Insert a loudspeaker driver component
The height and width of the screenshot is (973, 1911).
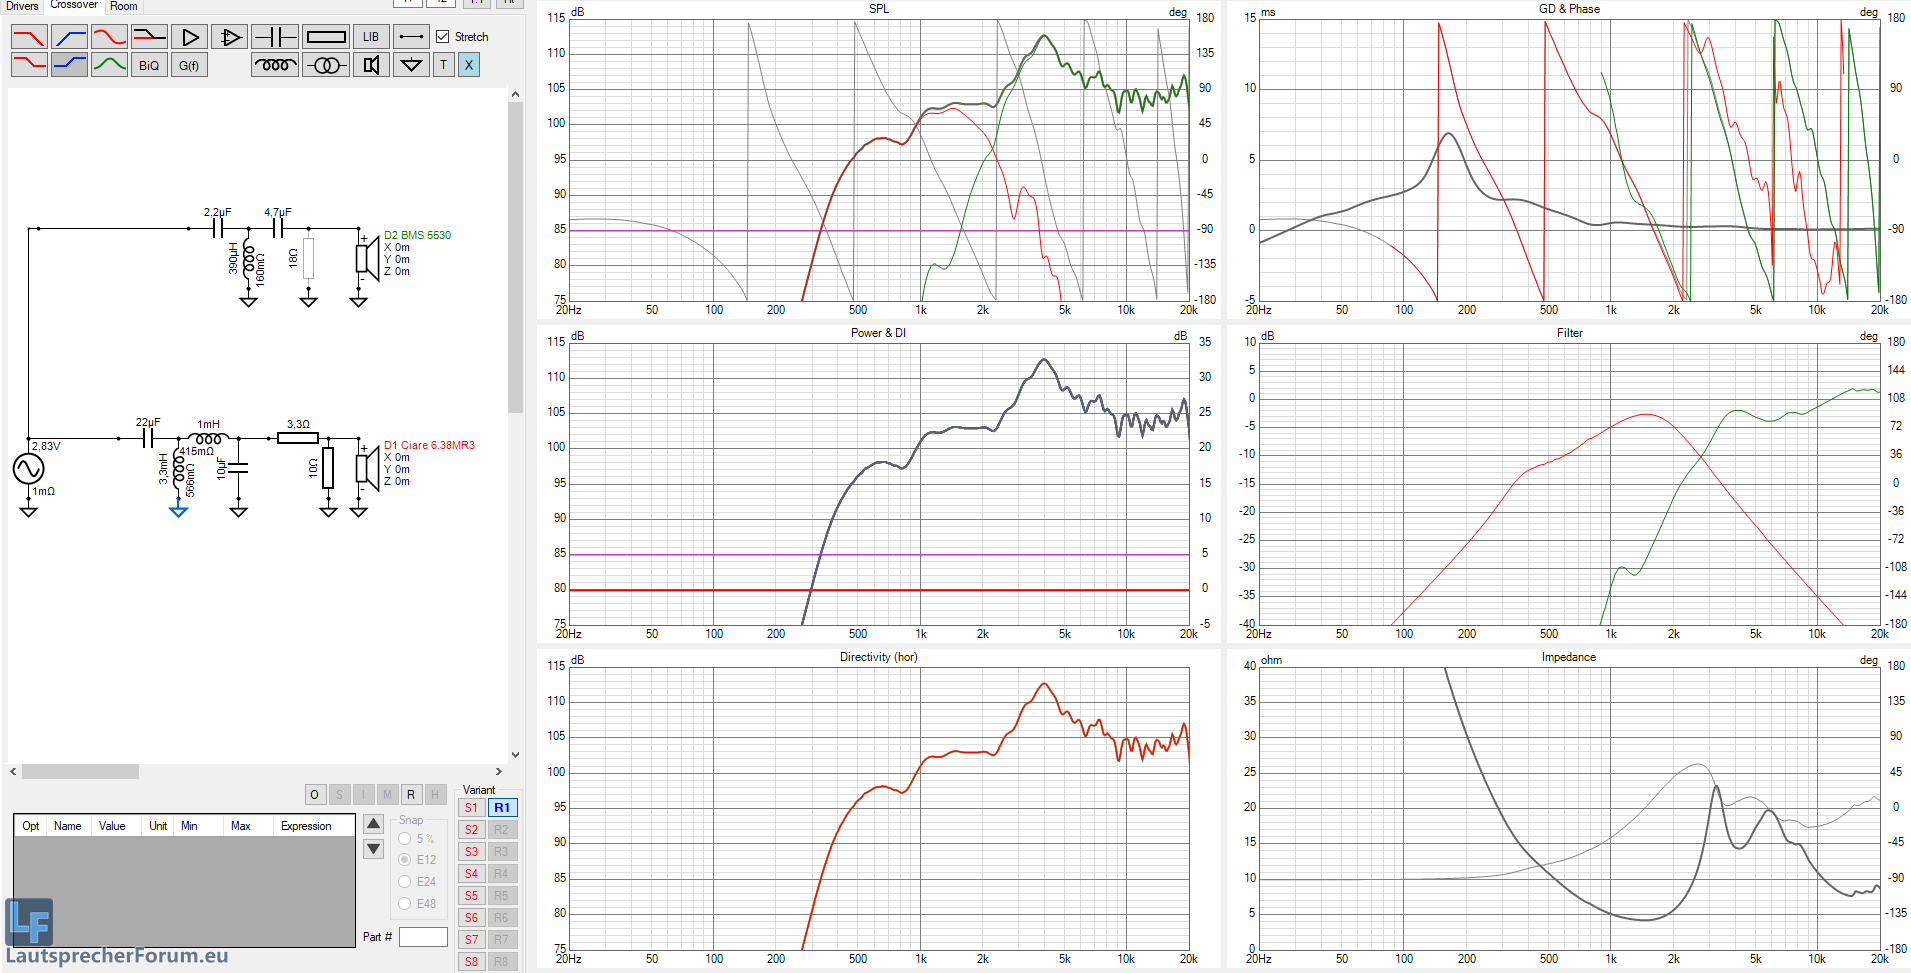point(371,65)
